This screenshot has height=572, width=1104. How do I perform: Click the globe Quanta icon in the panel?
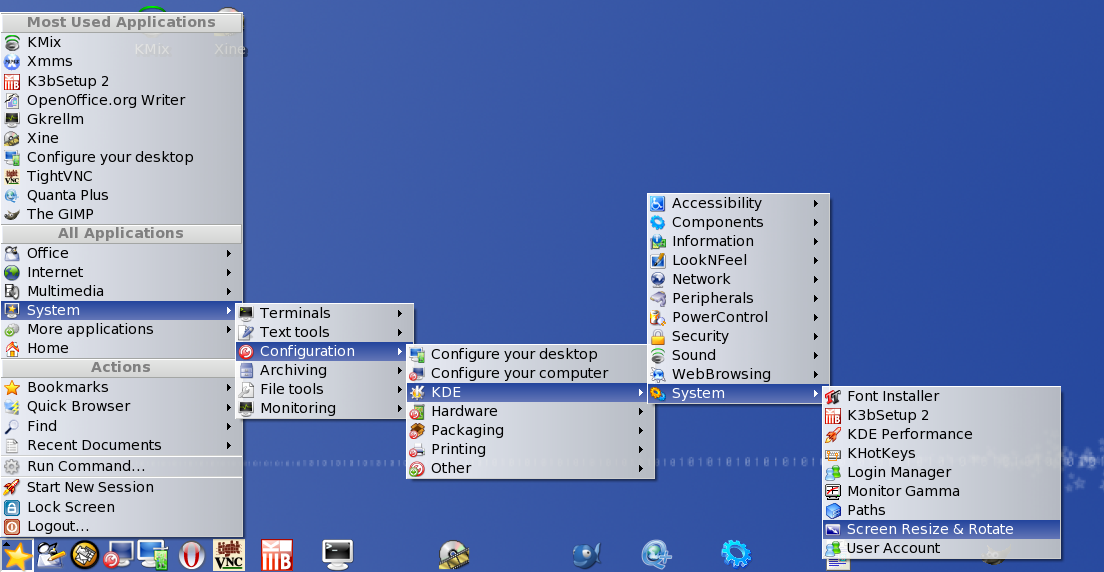[656, 555]
